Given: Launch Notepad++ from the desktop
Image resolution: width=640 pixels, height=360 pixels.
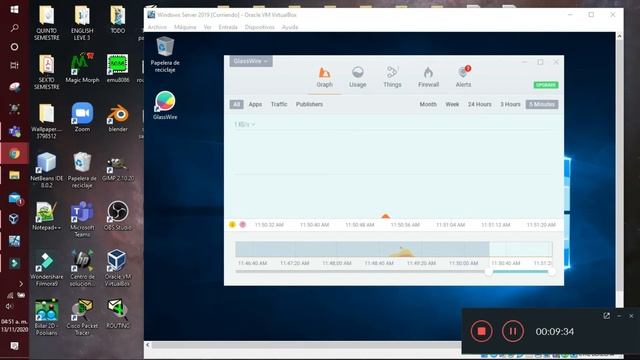Looking at the screenshot, I should point(47,216).
